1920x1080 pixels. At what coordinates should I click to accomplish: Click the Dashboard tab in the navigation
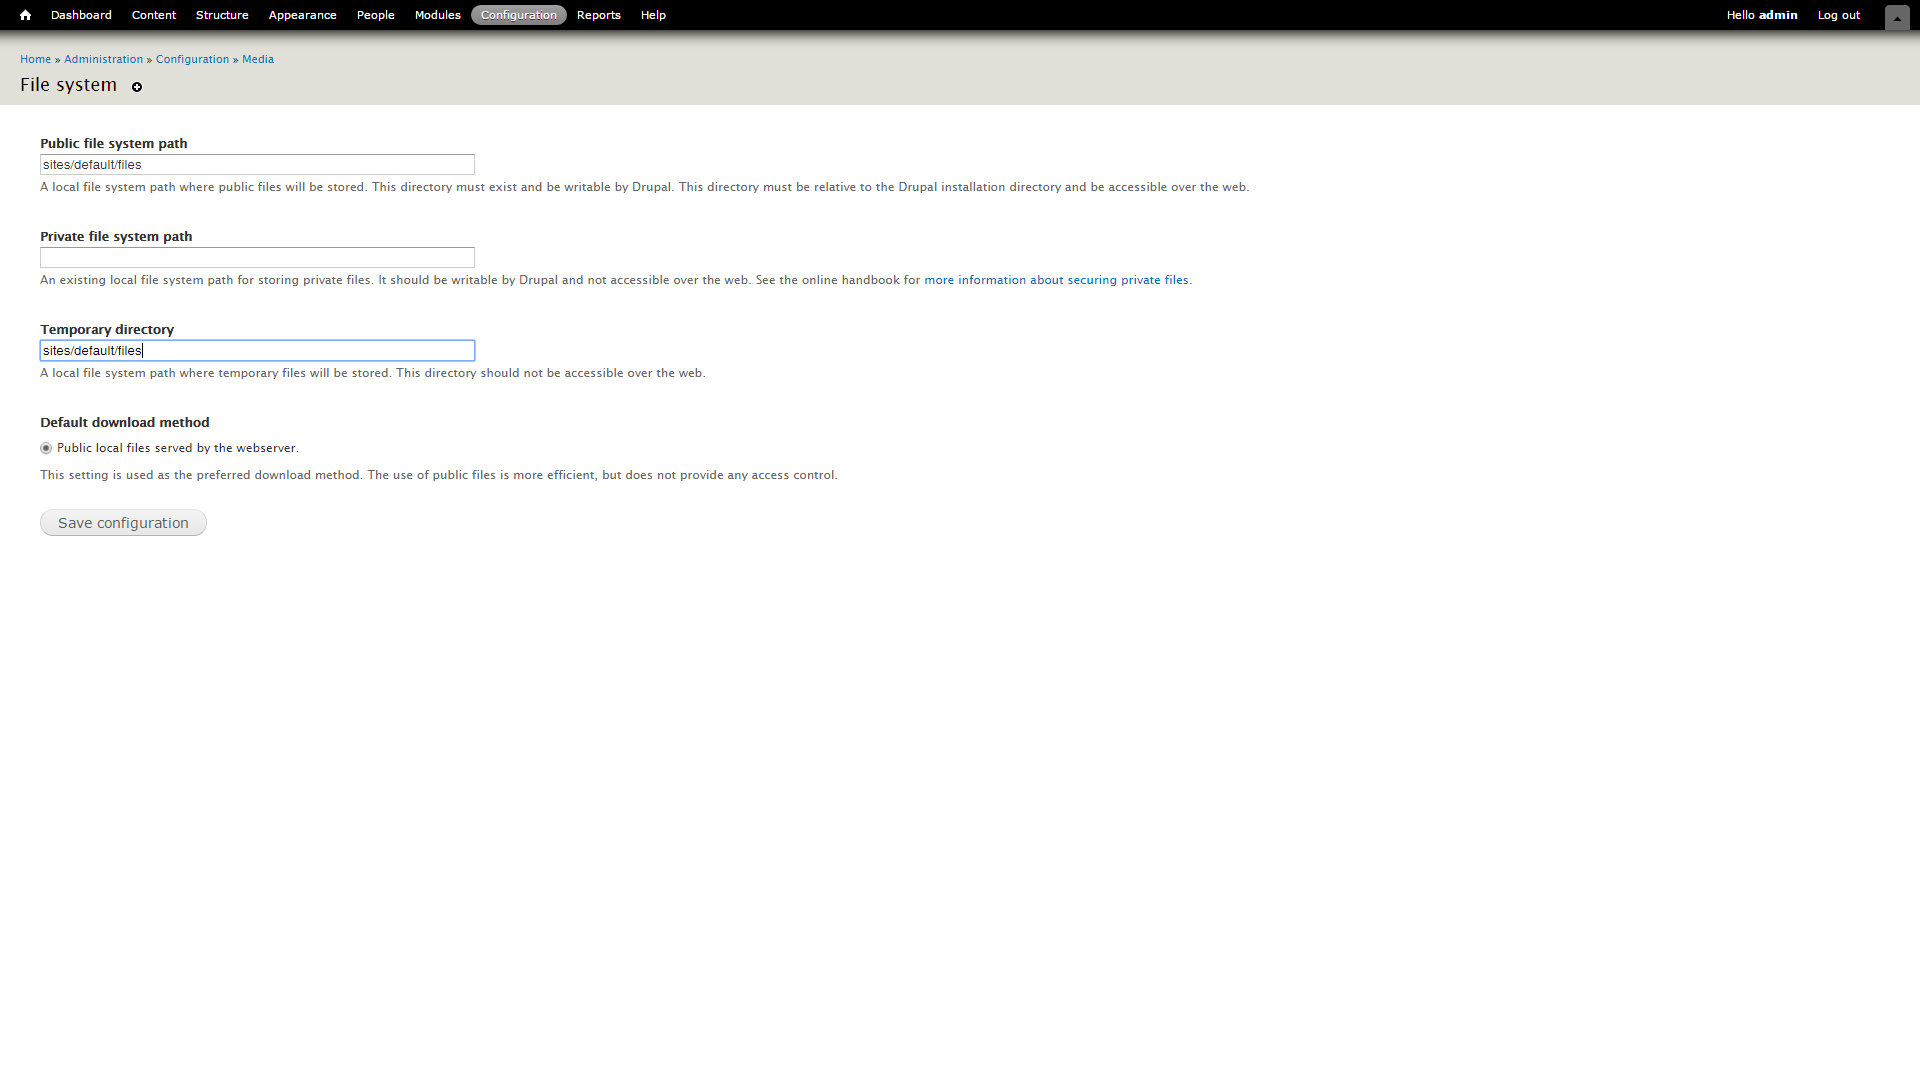tap(80, 15)
